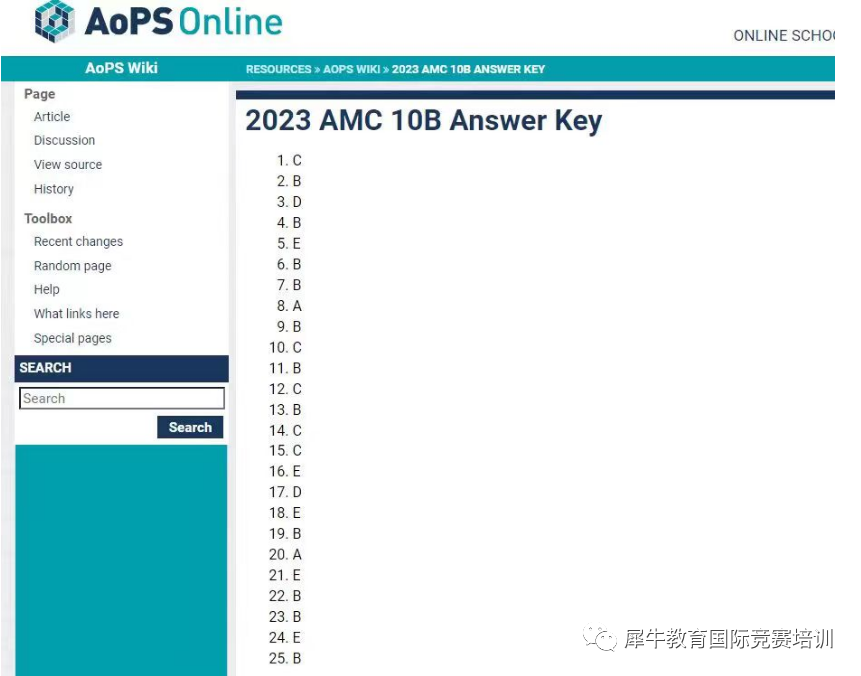The image size is (861, 676).
Task: Focus the wiki Search input field
Action: coord(122,398)
